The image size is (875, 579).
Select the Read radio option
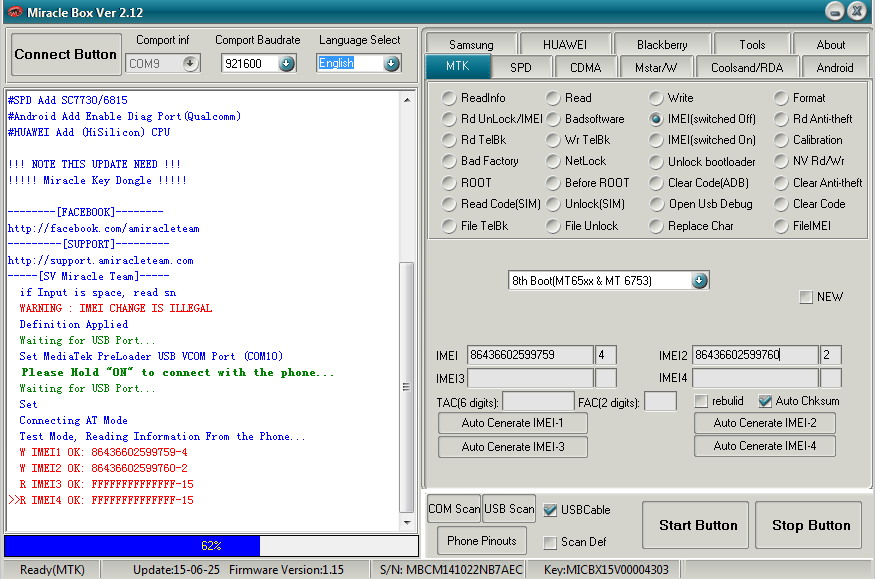(x=553, y=98)
